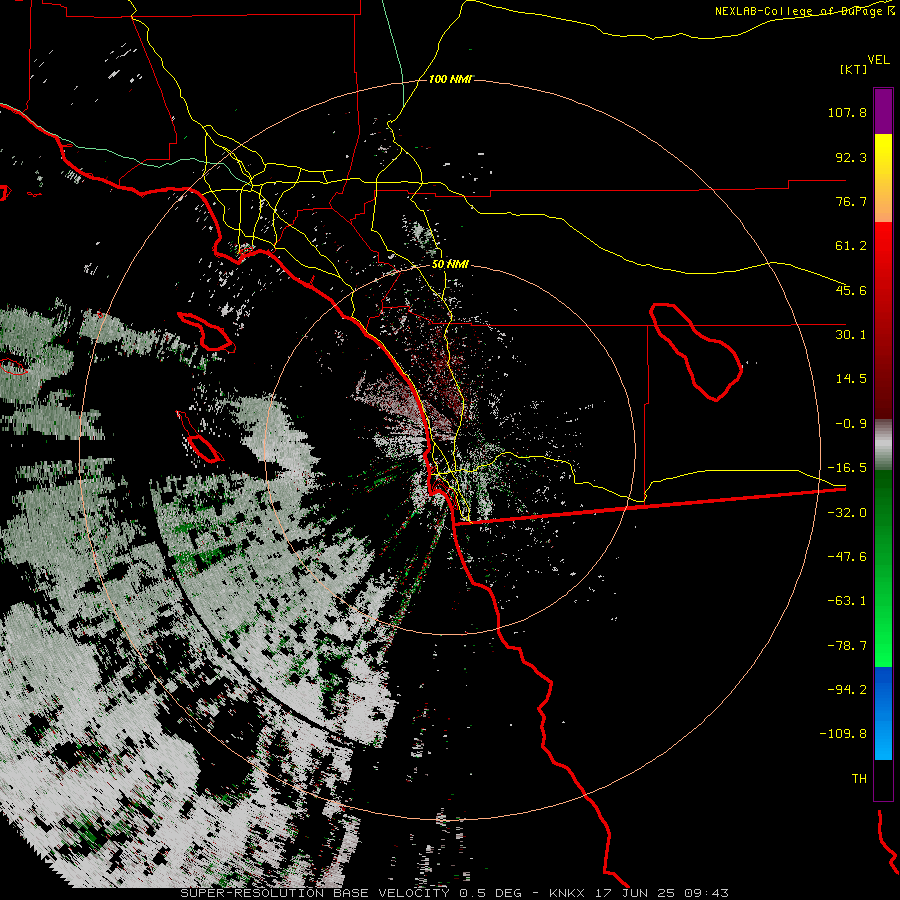Click the 107.8 velocity scale value
900x900 pixels.
click(847, 112)
